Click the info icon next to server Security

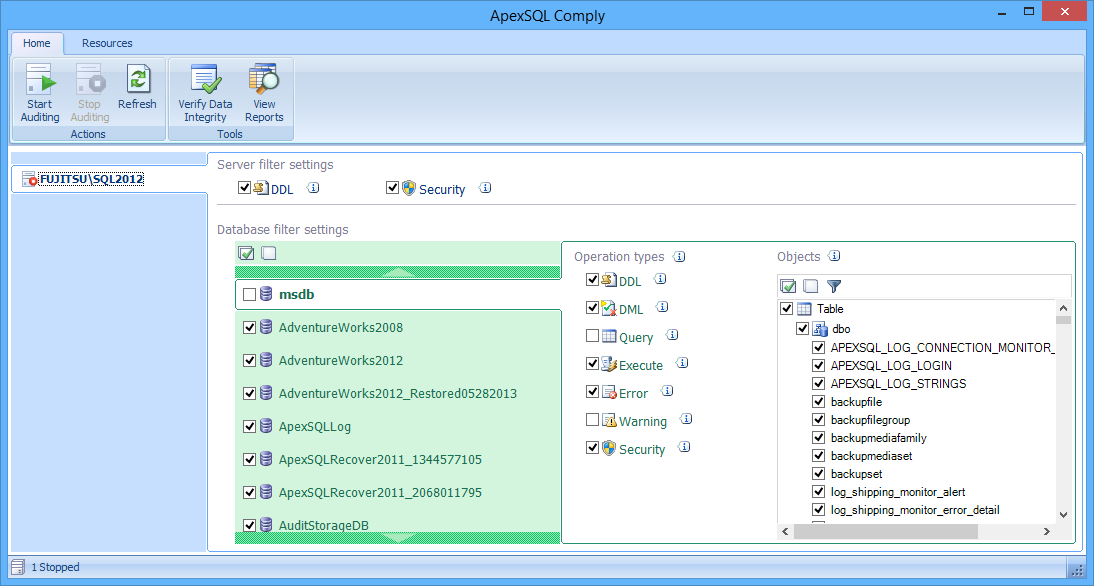486,188
